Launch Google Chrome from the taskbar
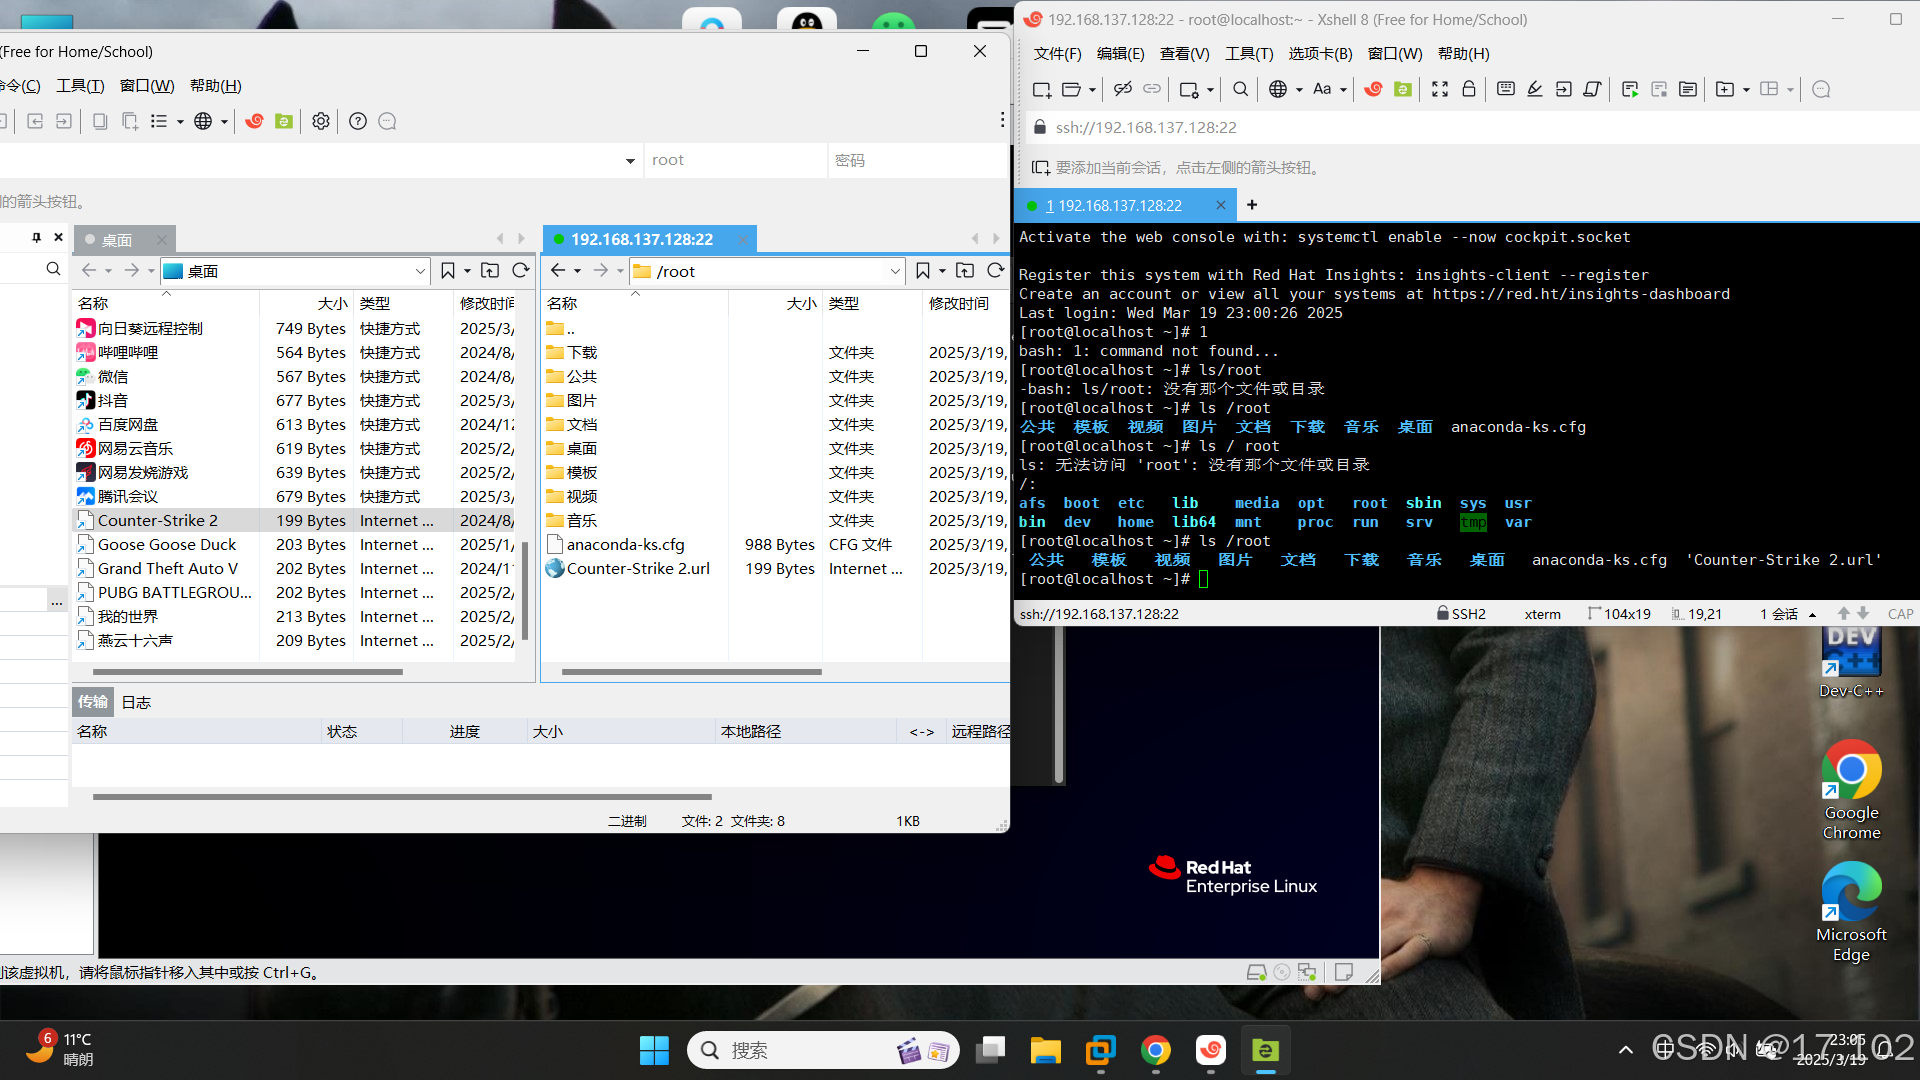Screen dimensions: 1920x1080 [x=1156, y=1050]
